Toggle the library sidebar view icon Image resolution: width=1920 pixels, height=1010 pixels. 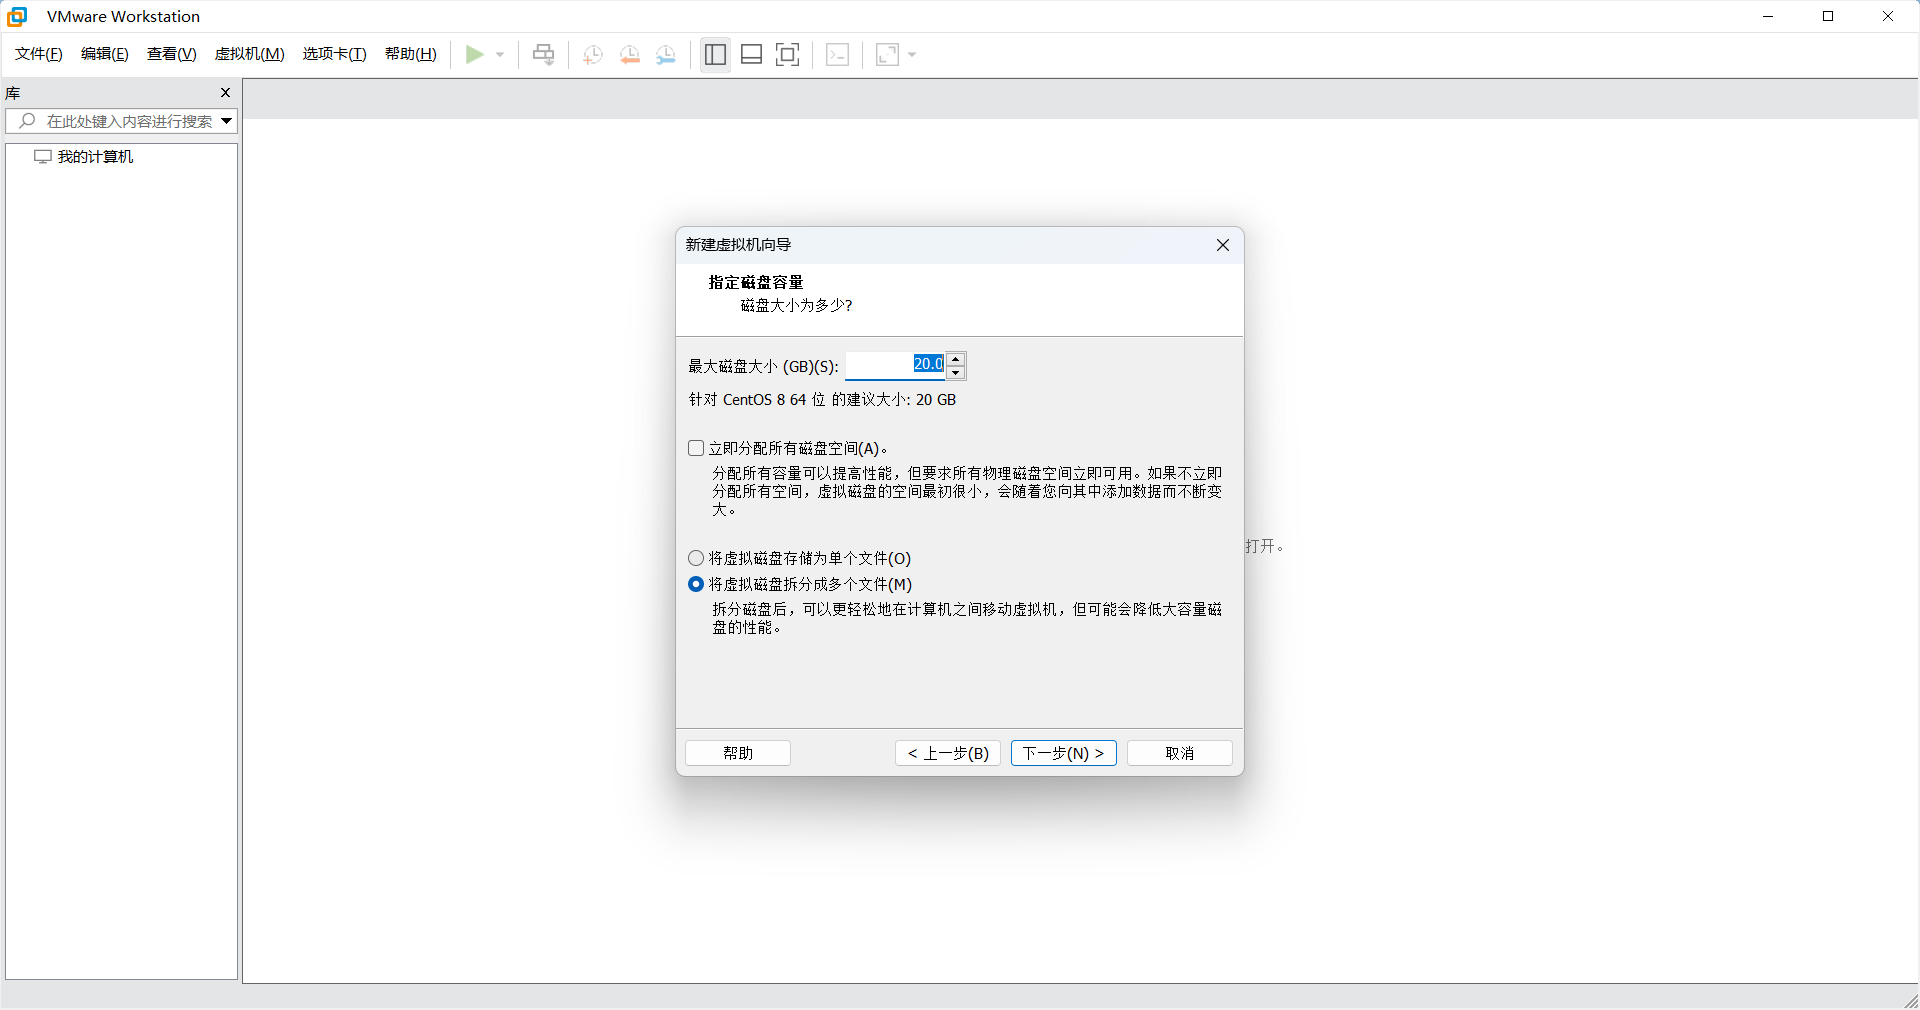(715, 54)
